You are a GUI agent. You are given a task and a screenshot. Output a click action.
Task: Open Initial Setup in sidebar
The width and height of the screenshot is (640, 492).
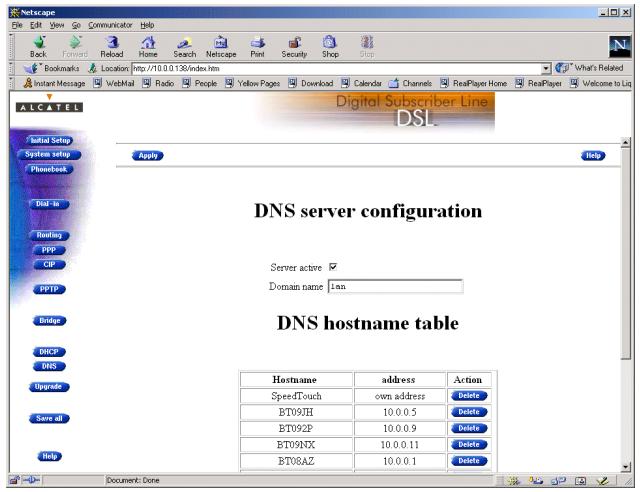click(x=50, y=140)
